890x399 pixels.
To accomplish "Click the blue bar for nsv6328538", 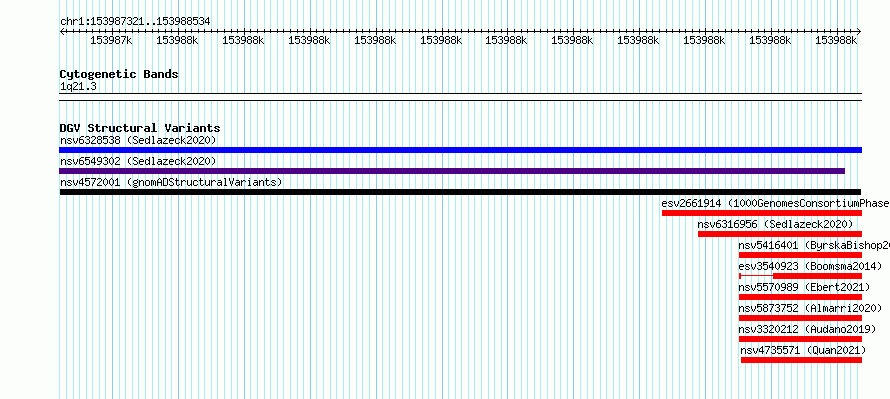I will [x=460, y=150].
